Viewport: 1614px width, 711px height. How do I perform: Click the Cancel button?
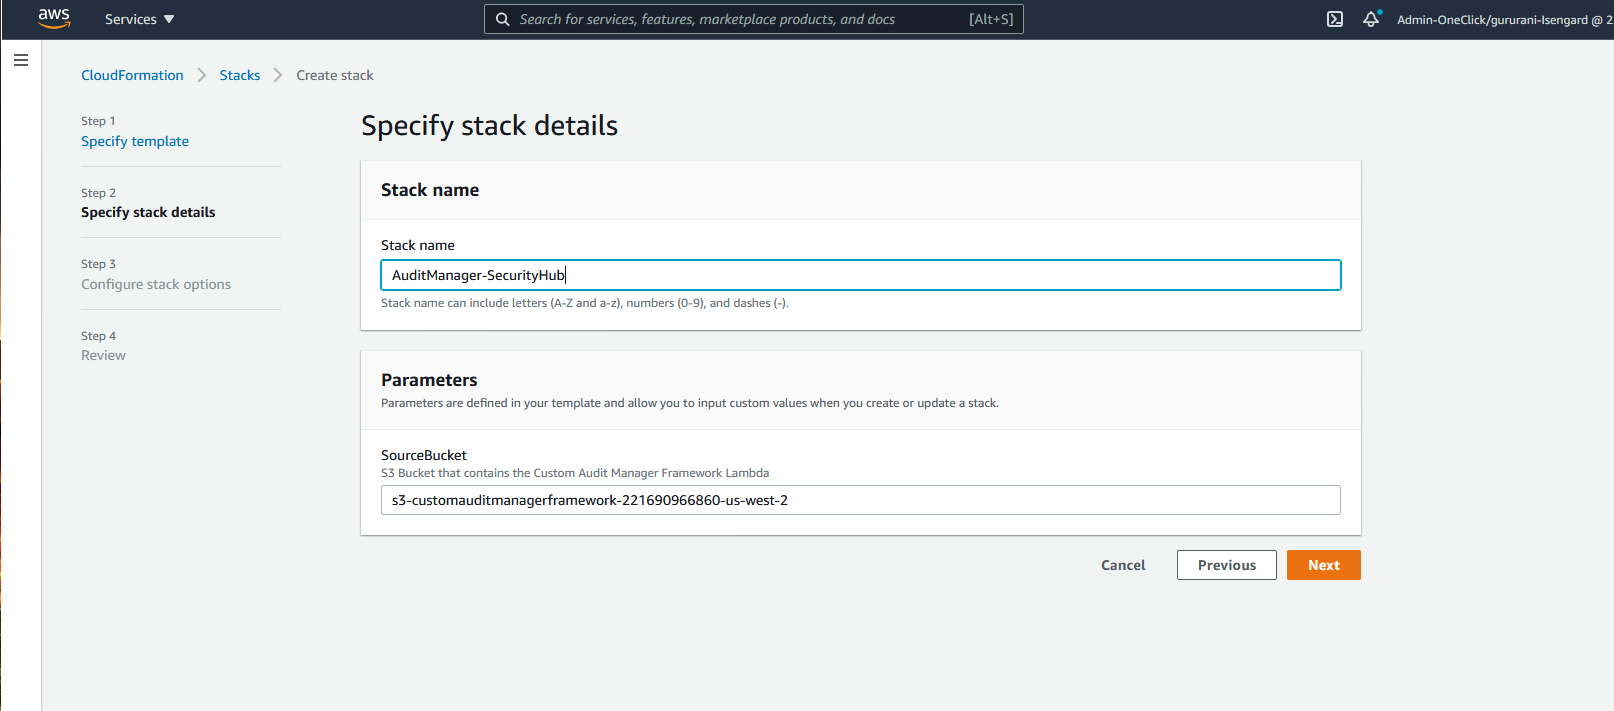[1123, 565]
